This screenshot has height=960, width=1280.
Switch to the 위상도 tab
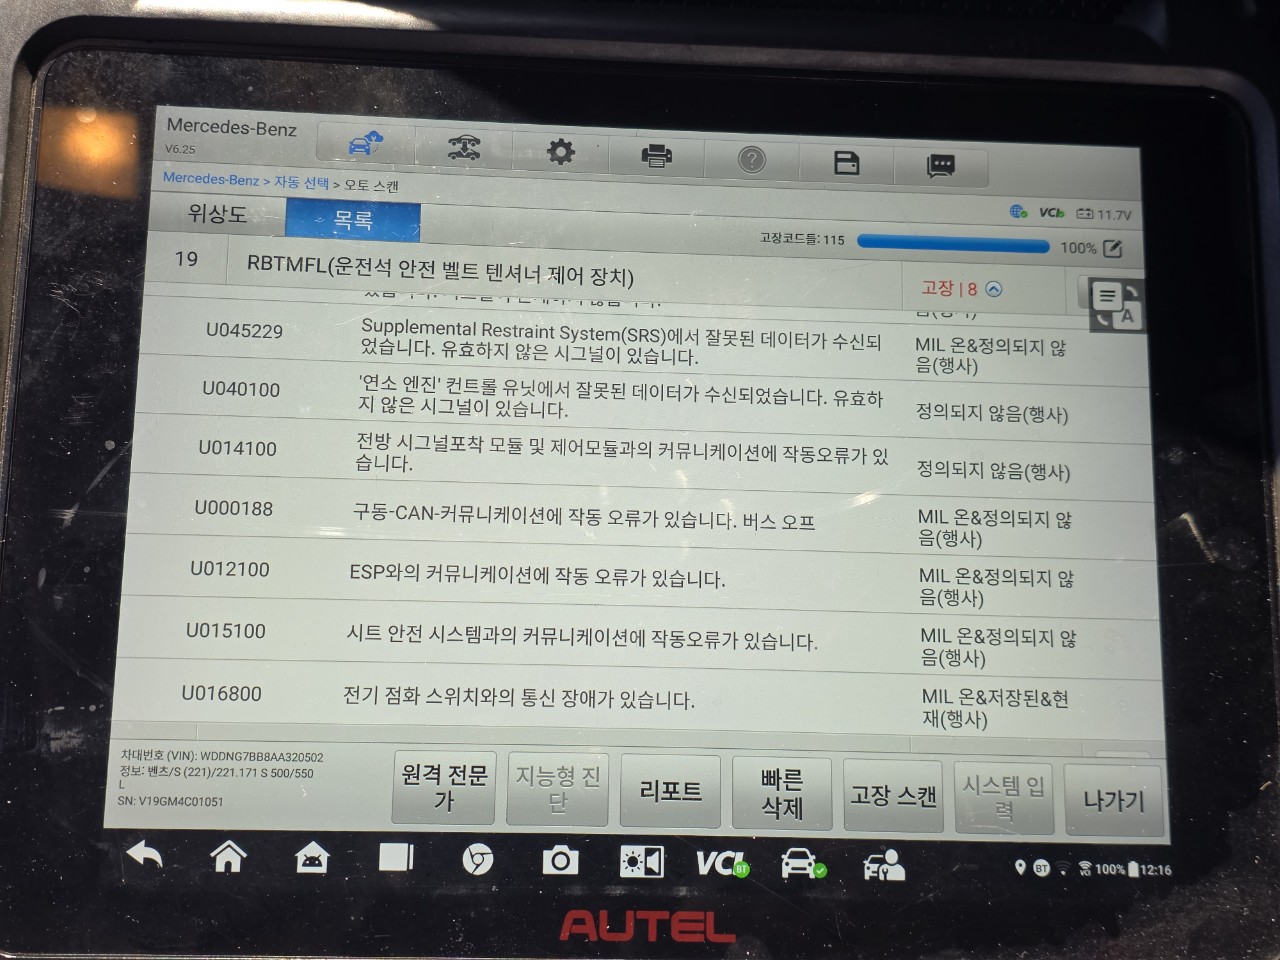tap(217, 213)
